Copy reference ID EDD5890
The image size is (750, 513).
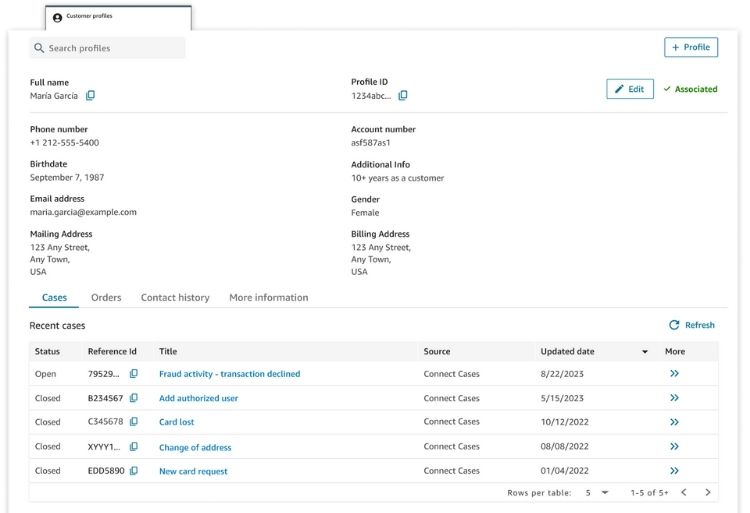(x=133, y=471)
